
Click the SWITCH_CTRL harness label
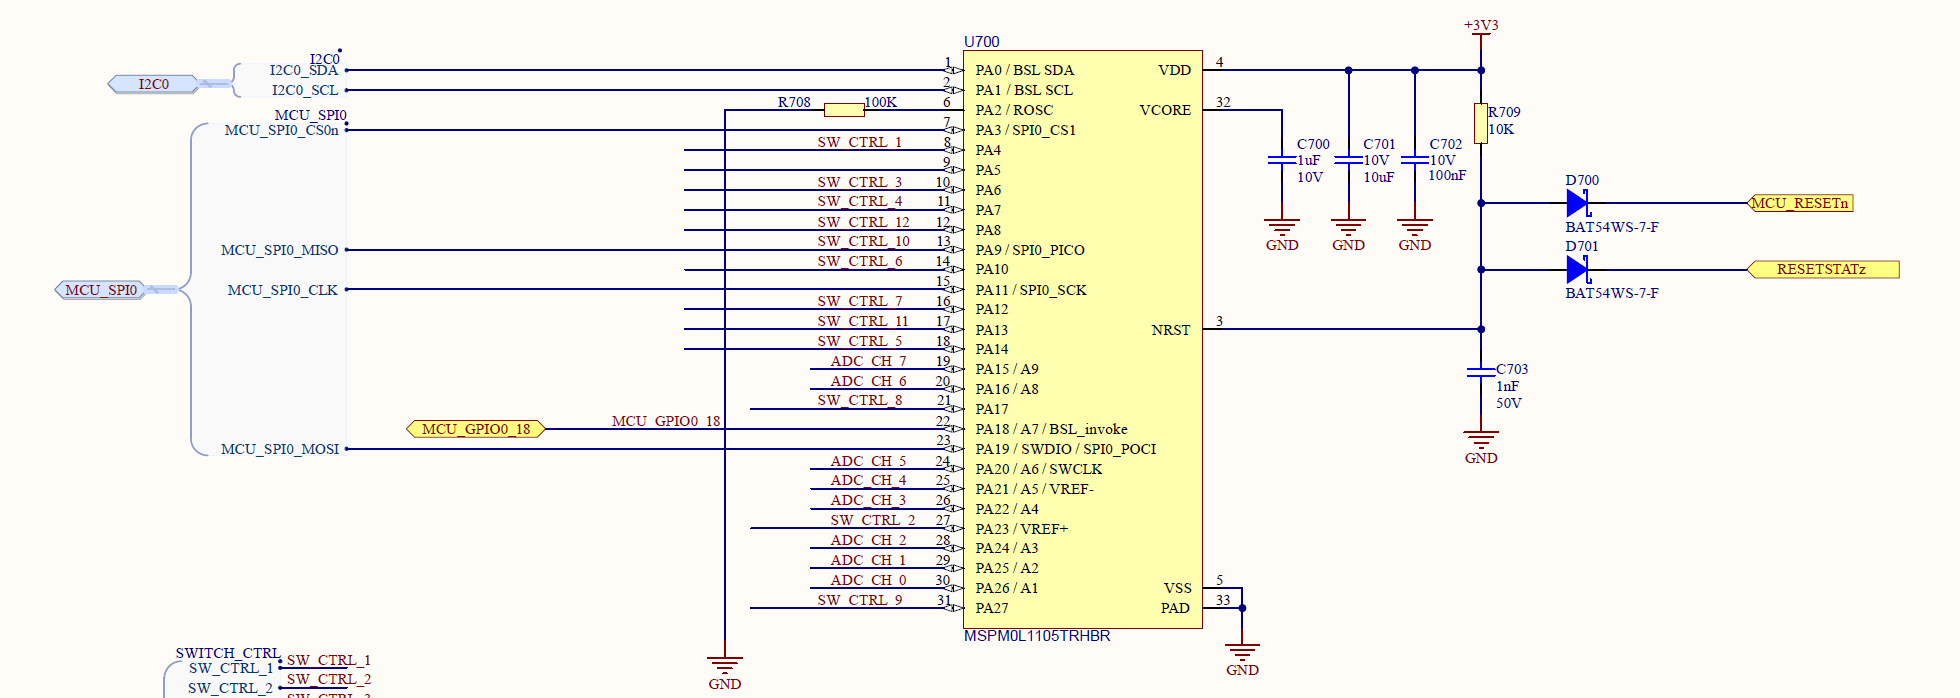(228, 653)
